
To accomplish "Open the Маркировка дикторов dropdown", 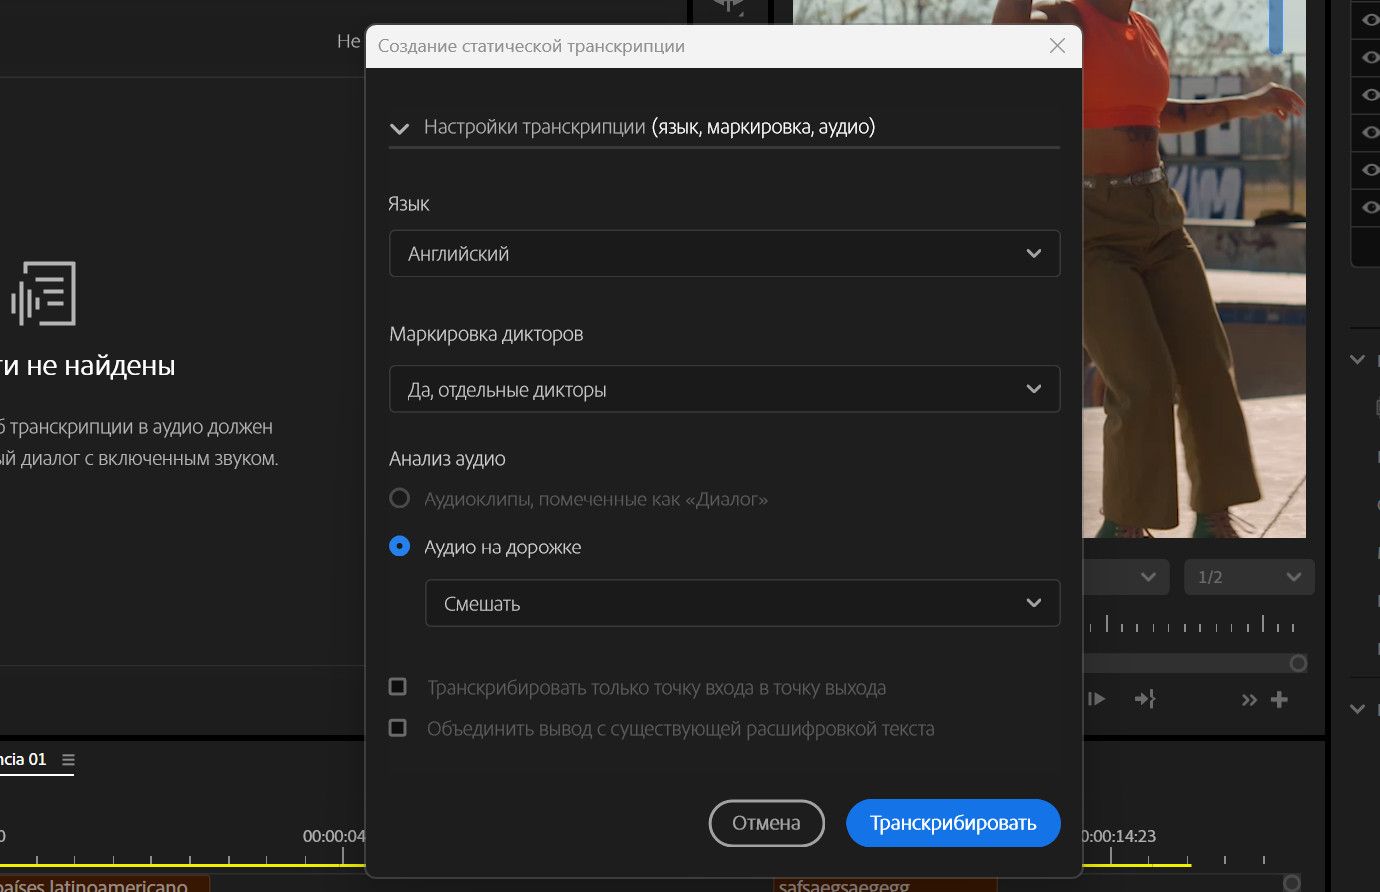I will 723,390.
